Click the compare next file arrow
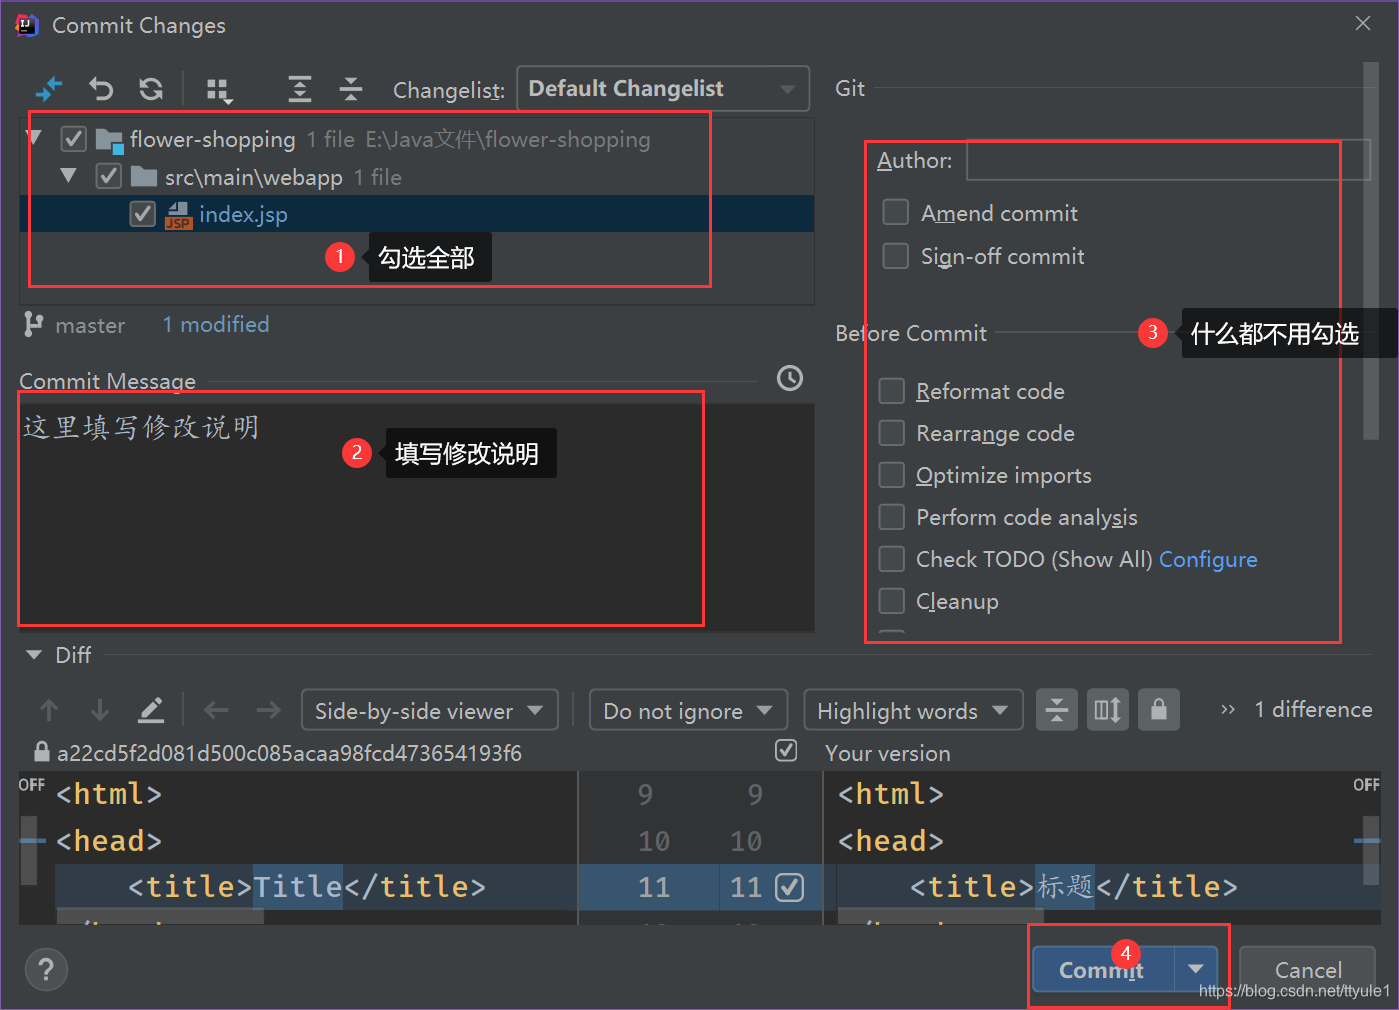1399x1010 pixels. tap(268, 711)
